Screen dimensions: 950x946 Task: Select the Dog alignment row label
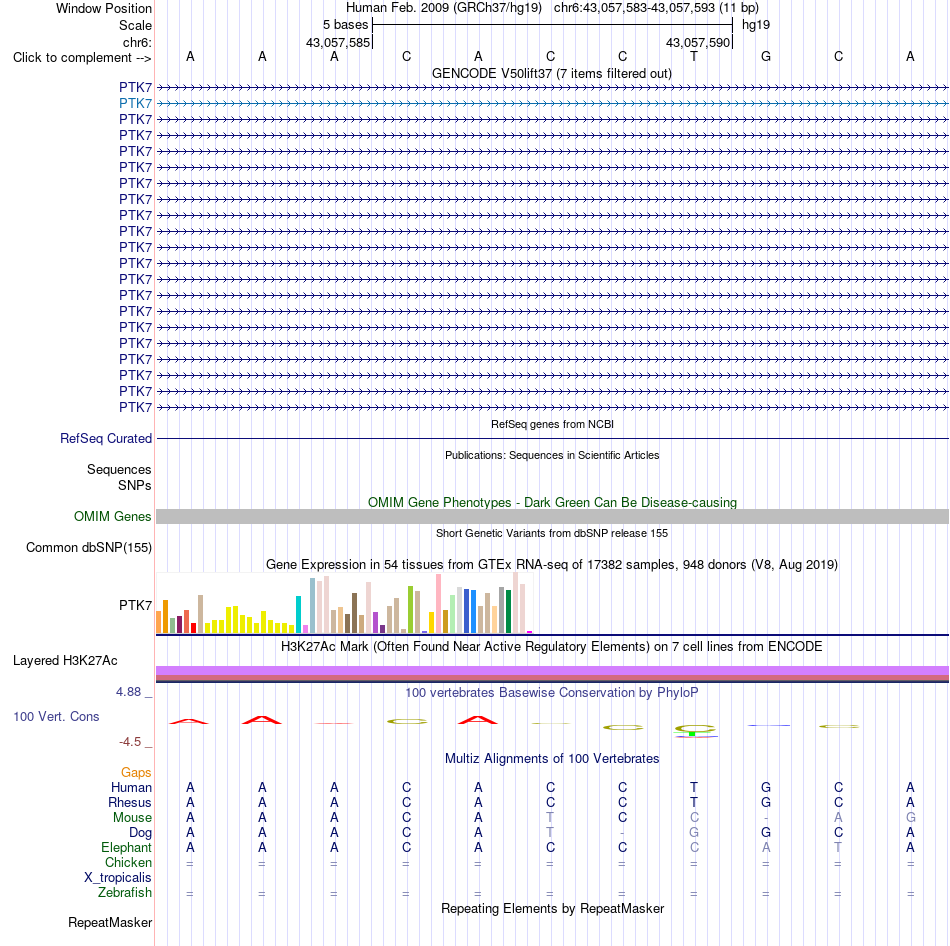click(140, 833)
